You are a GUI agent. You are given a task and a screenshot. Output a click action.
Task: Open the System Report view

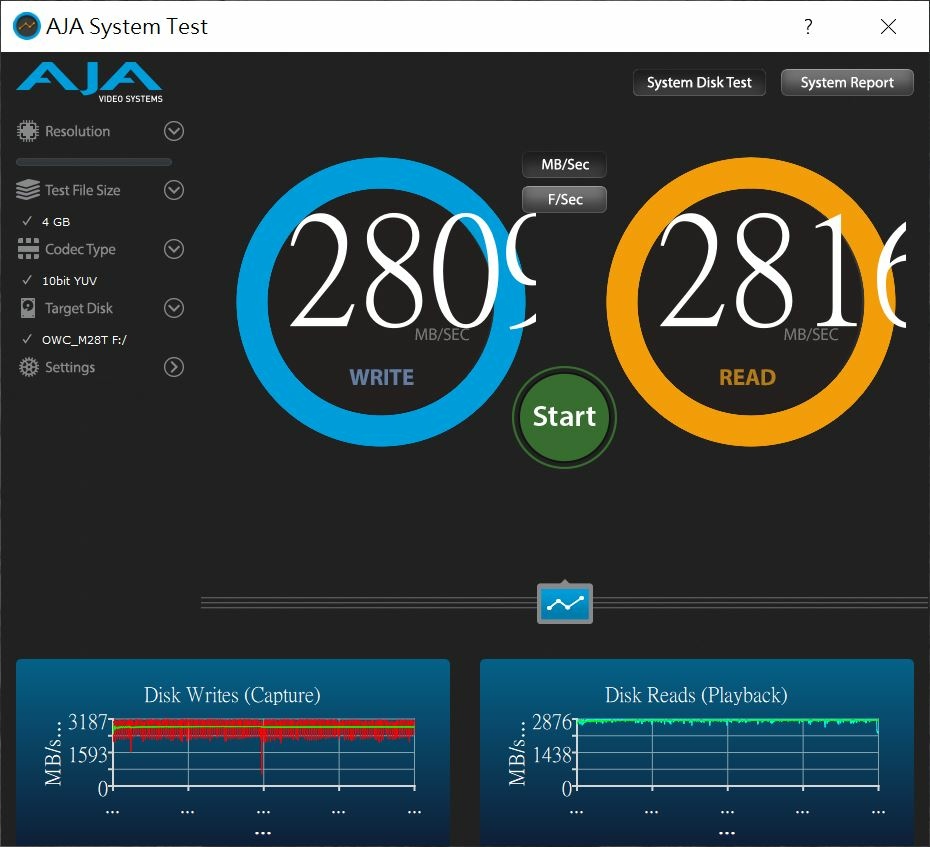click(847, 82)
